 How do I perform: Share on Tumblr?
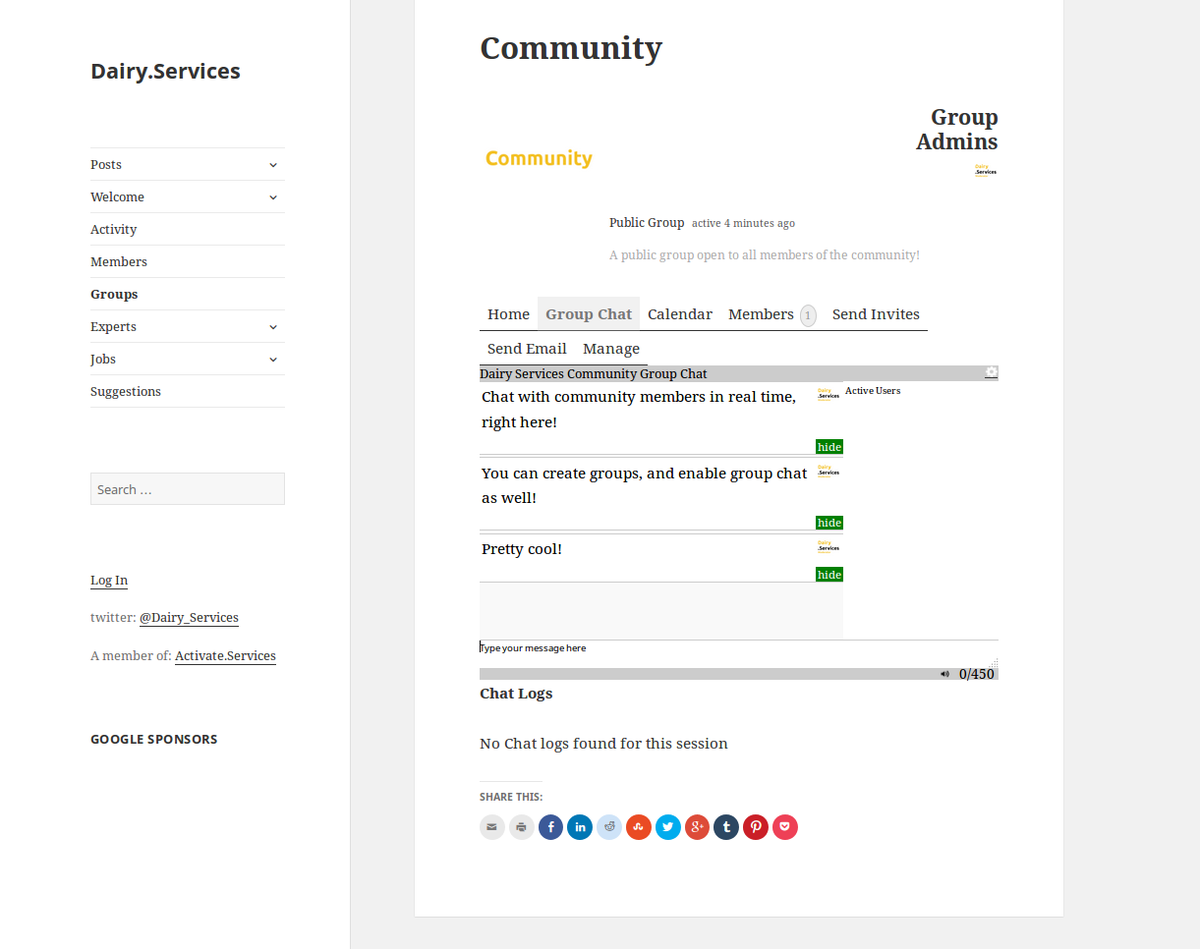tap(726, 827)
